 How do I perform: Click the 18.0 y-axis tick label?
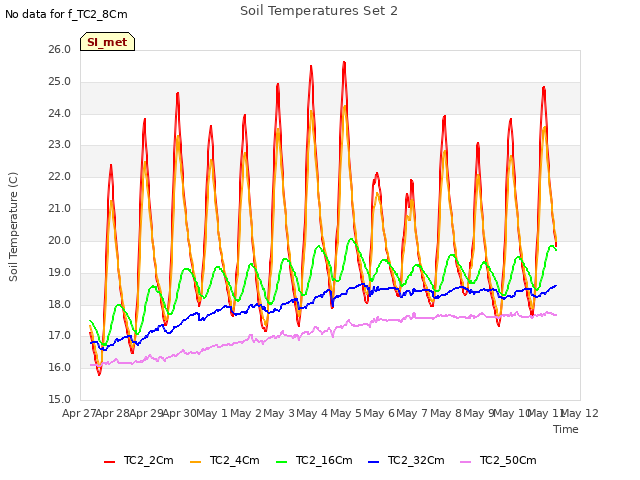point(60,304)
